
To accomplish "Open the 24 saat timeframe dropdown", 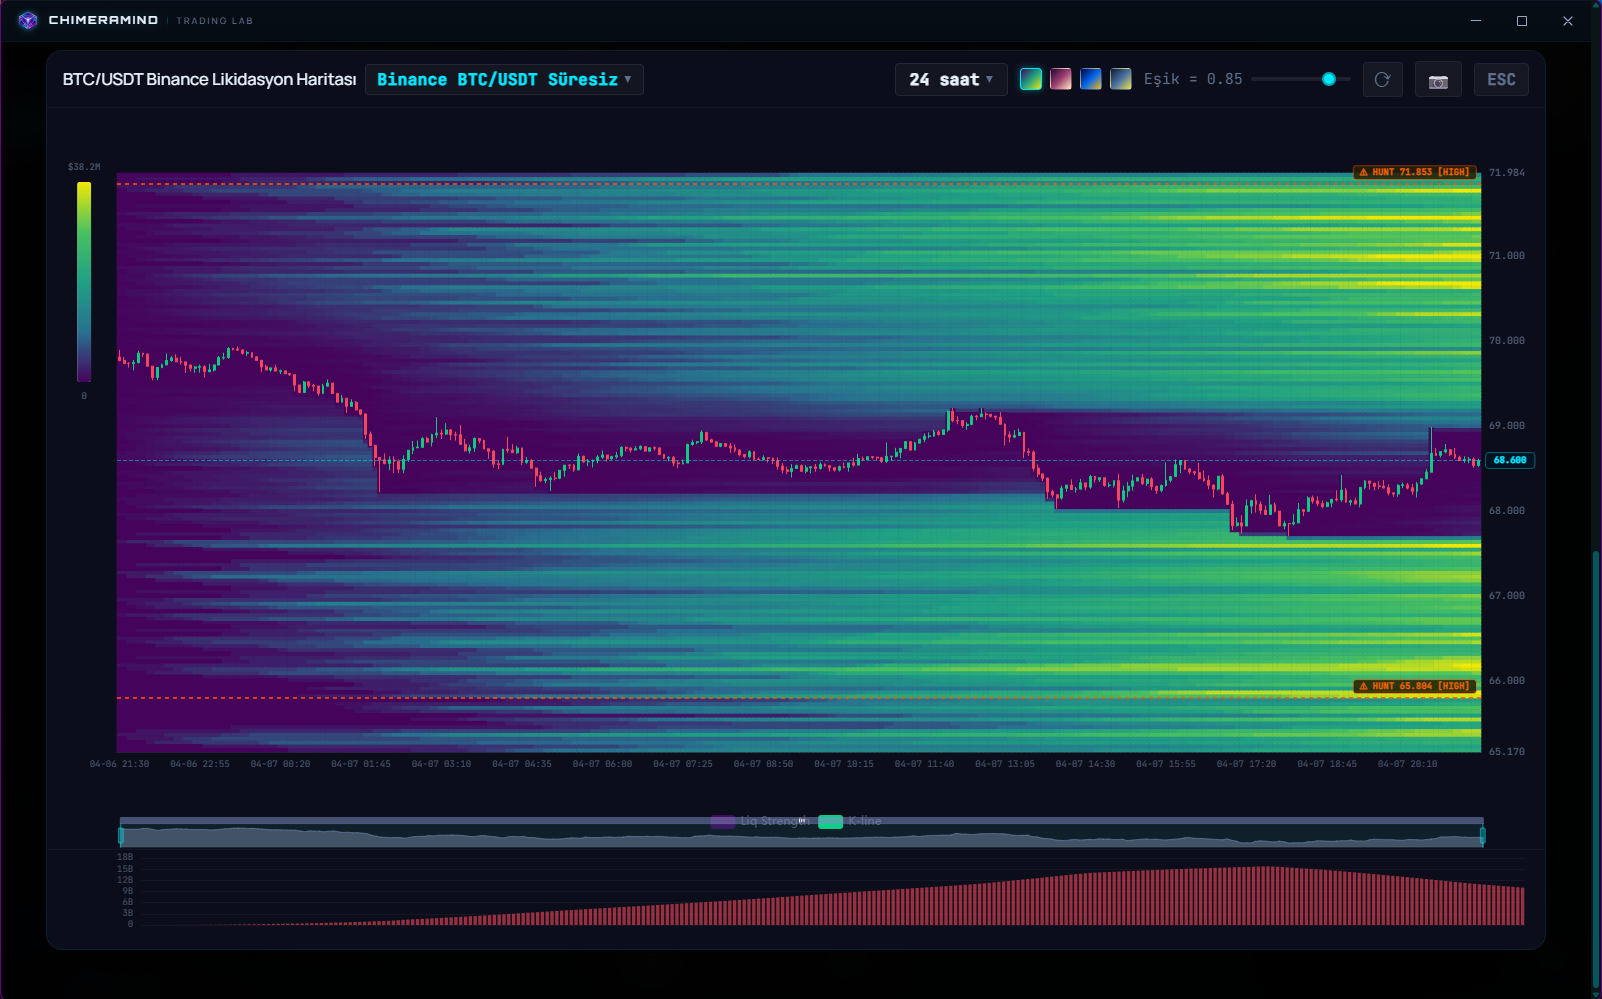I will coord(951,80).
